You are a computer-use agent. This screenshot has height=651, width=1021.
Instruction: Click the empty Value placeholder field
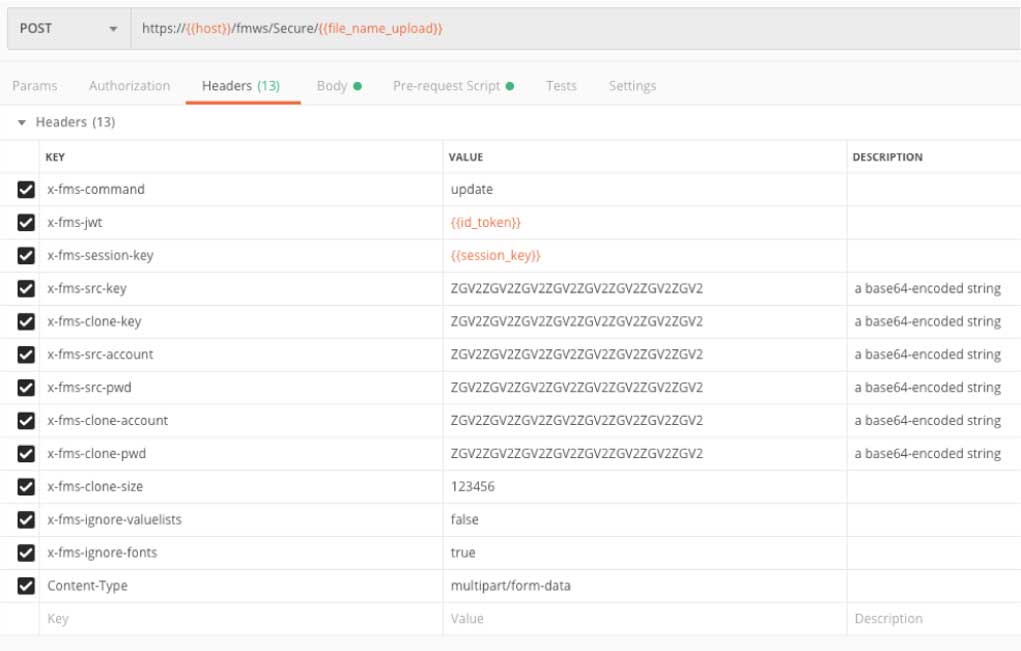coord(645,619)
